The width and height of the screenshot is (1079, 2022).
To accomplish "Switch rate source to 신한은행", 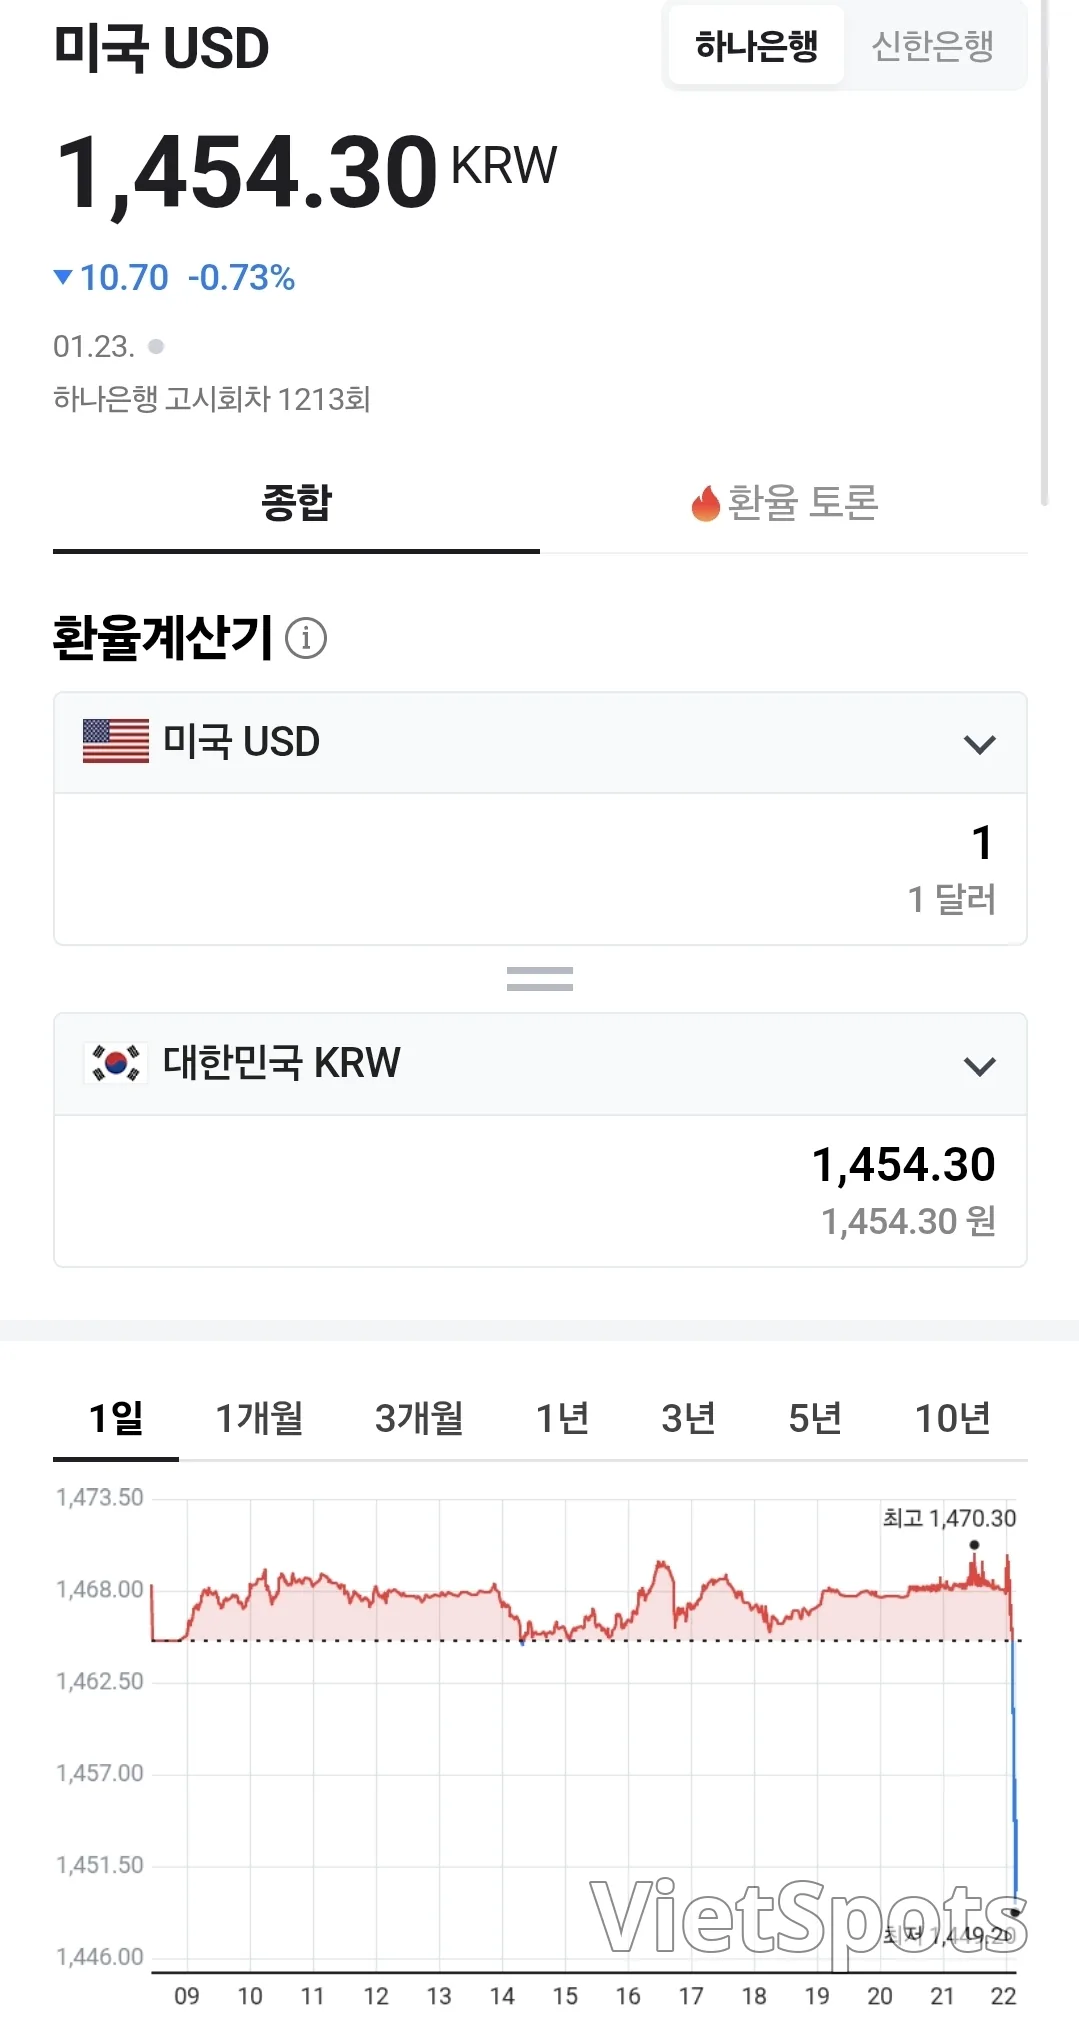I will tap(933, 46).
